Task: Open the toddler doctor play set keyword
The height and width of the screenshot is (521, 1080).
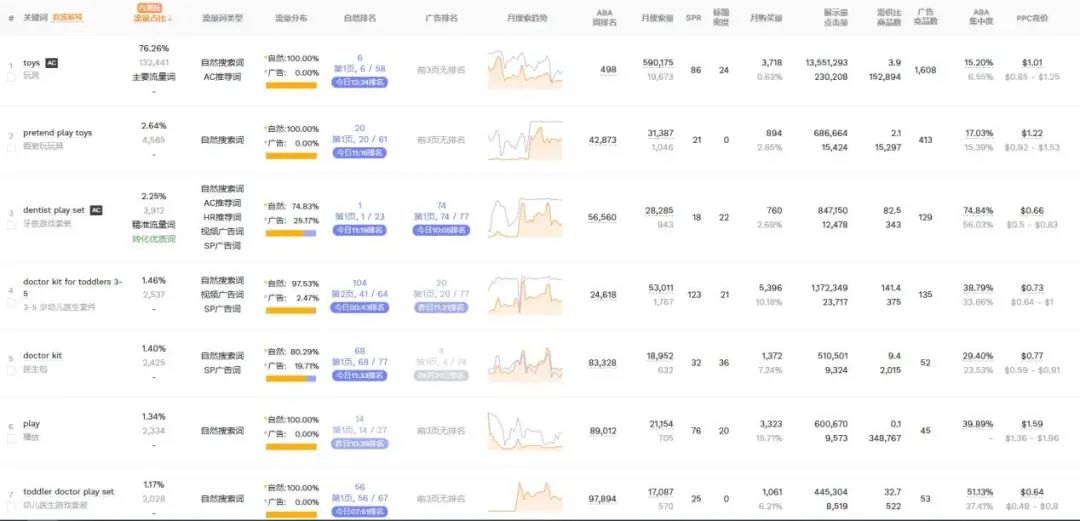Action: point(68,492)
